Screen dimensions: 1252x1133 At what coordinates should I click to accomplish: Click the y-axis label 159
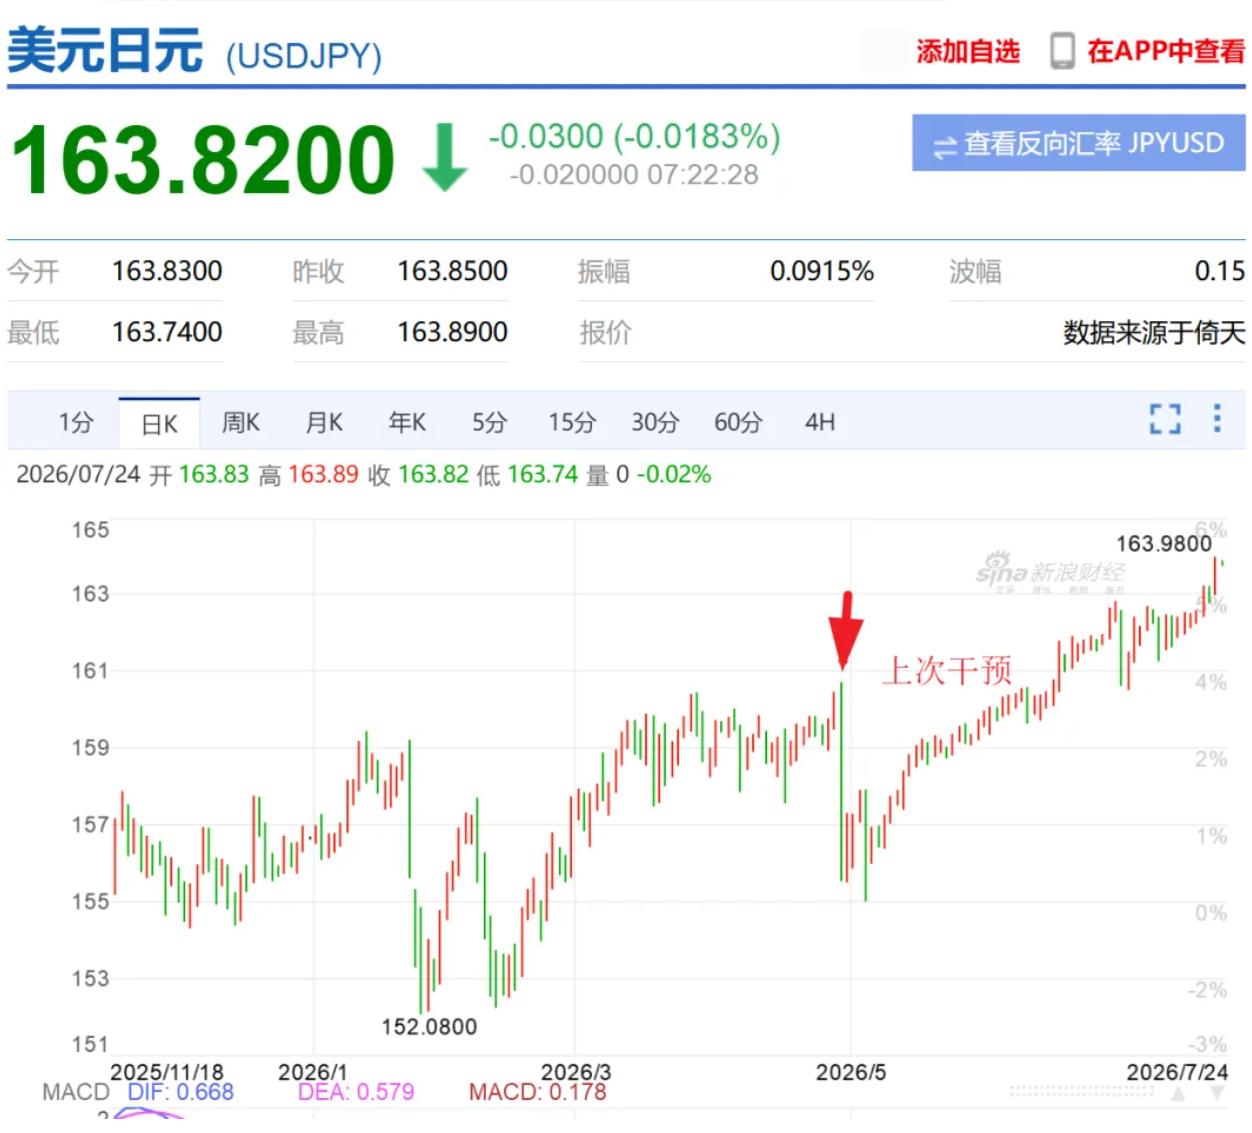pos(90,747)
